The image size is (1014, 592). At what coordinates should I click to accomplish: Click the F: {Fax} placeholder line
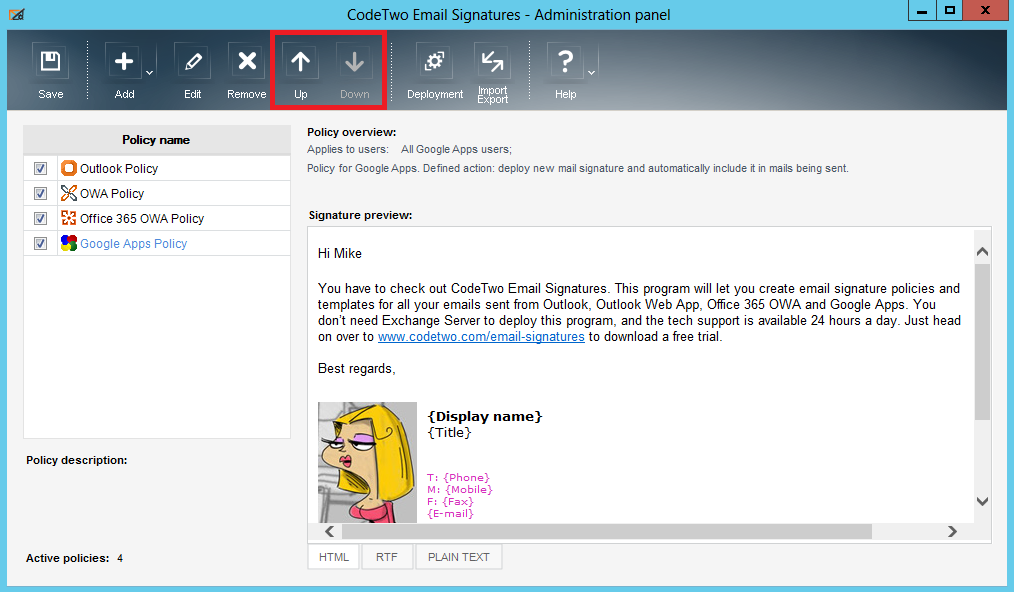[450, 502]
